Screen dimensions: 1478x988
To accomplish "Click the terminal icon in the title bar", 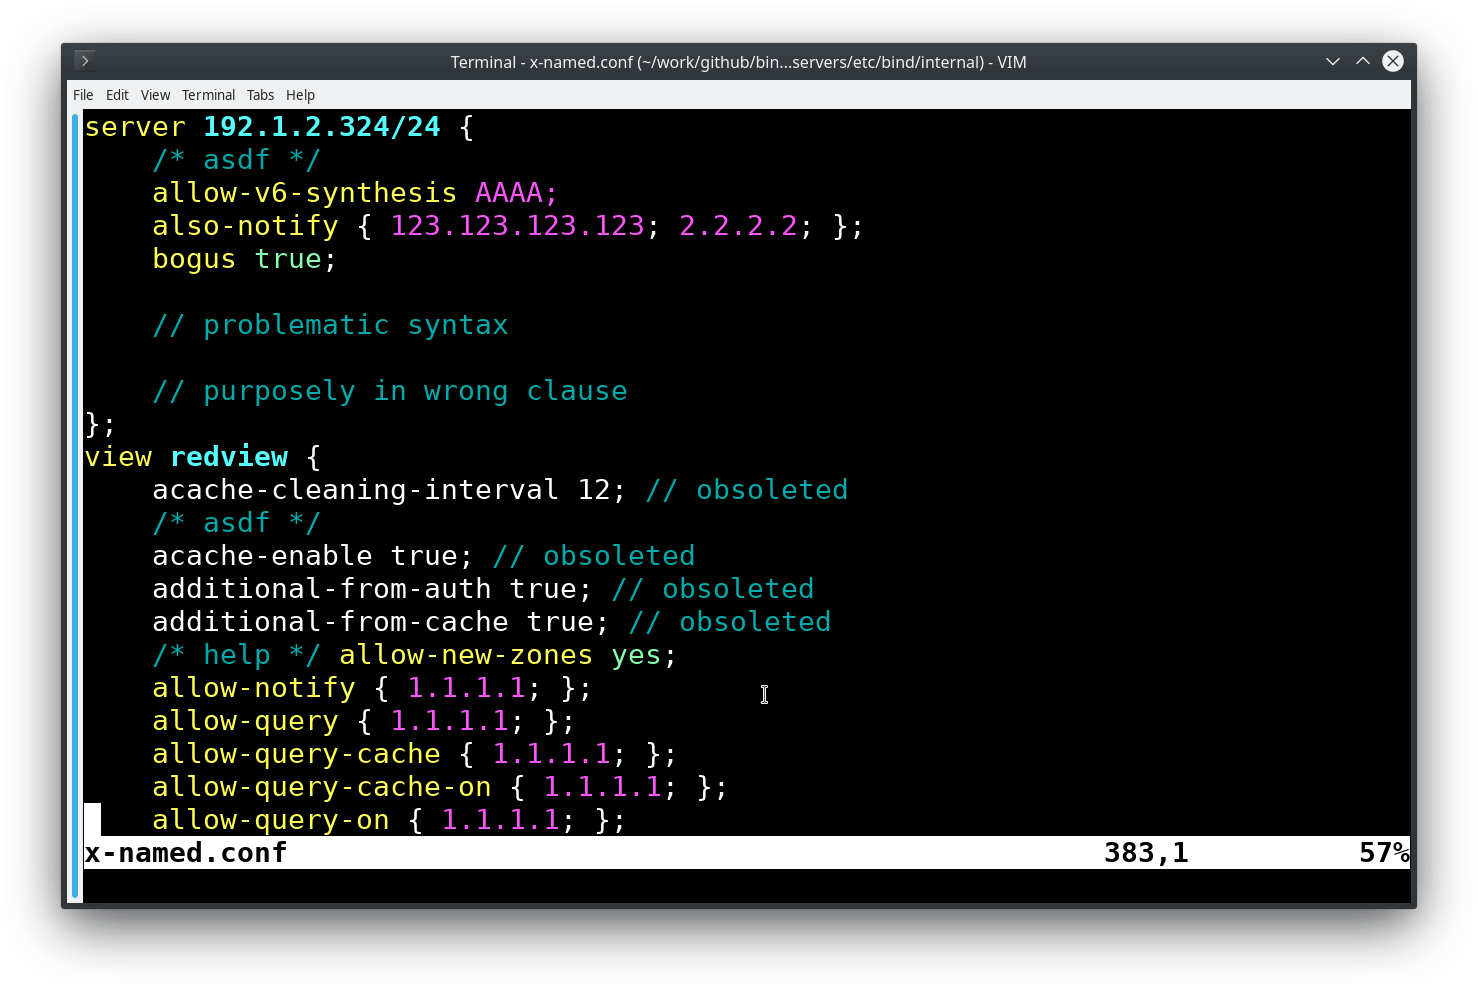I will point(86,60).
